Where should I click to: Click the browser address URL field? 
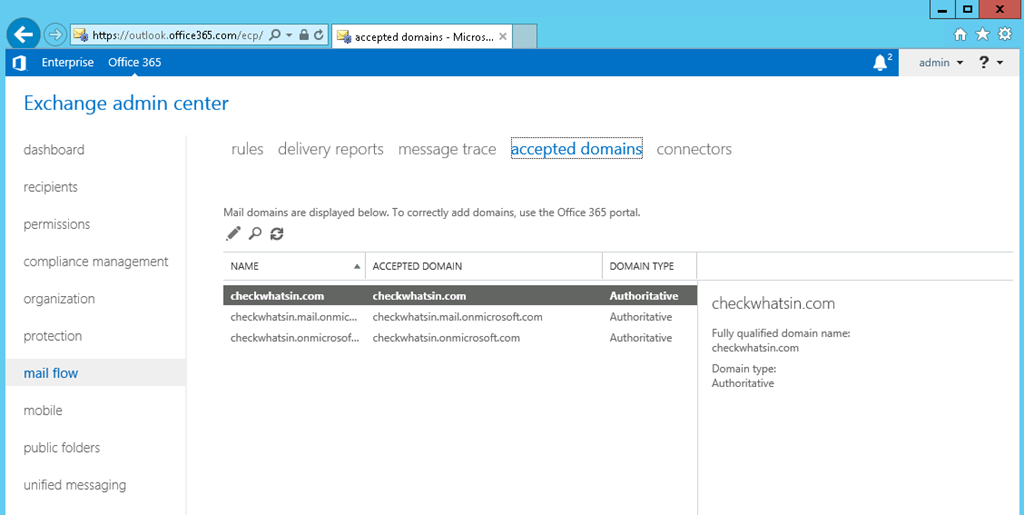[x=178, y=35]
